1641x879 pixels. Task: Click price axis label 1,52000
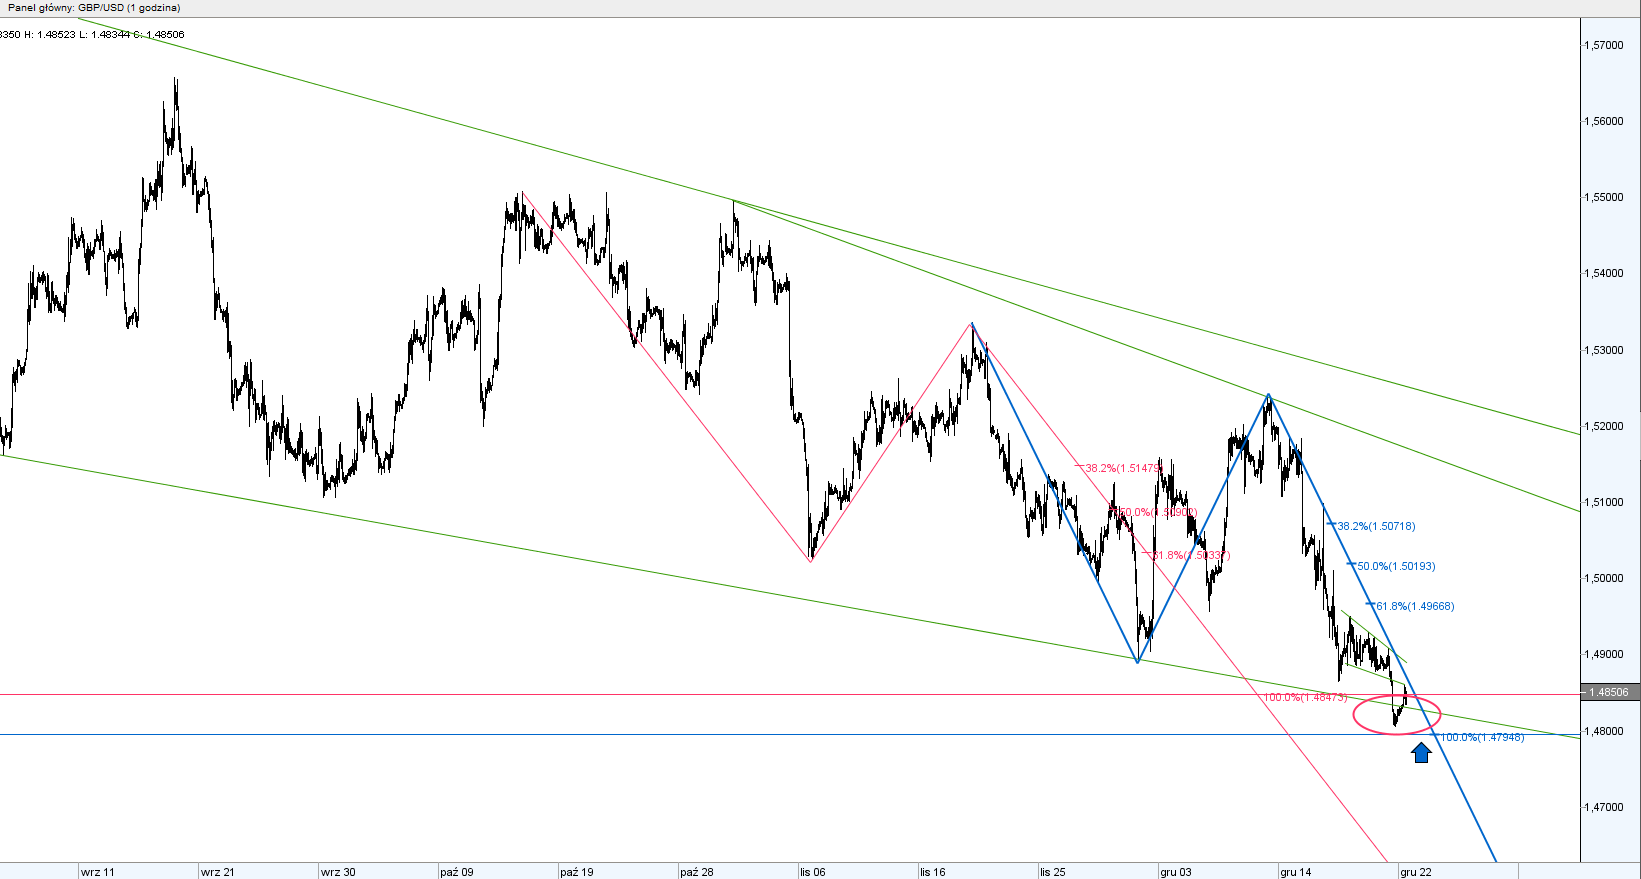(x=1604, y=426)
